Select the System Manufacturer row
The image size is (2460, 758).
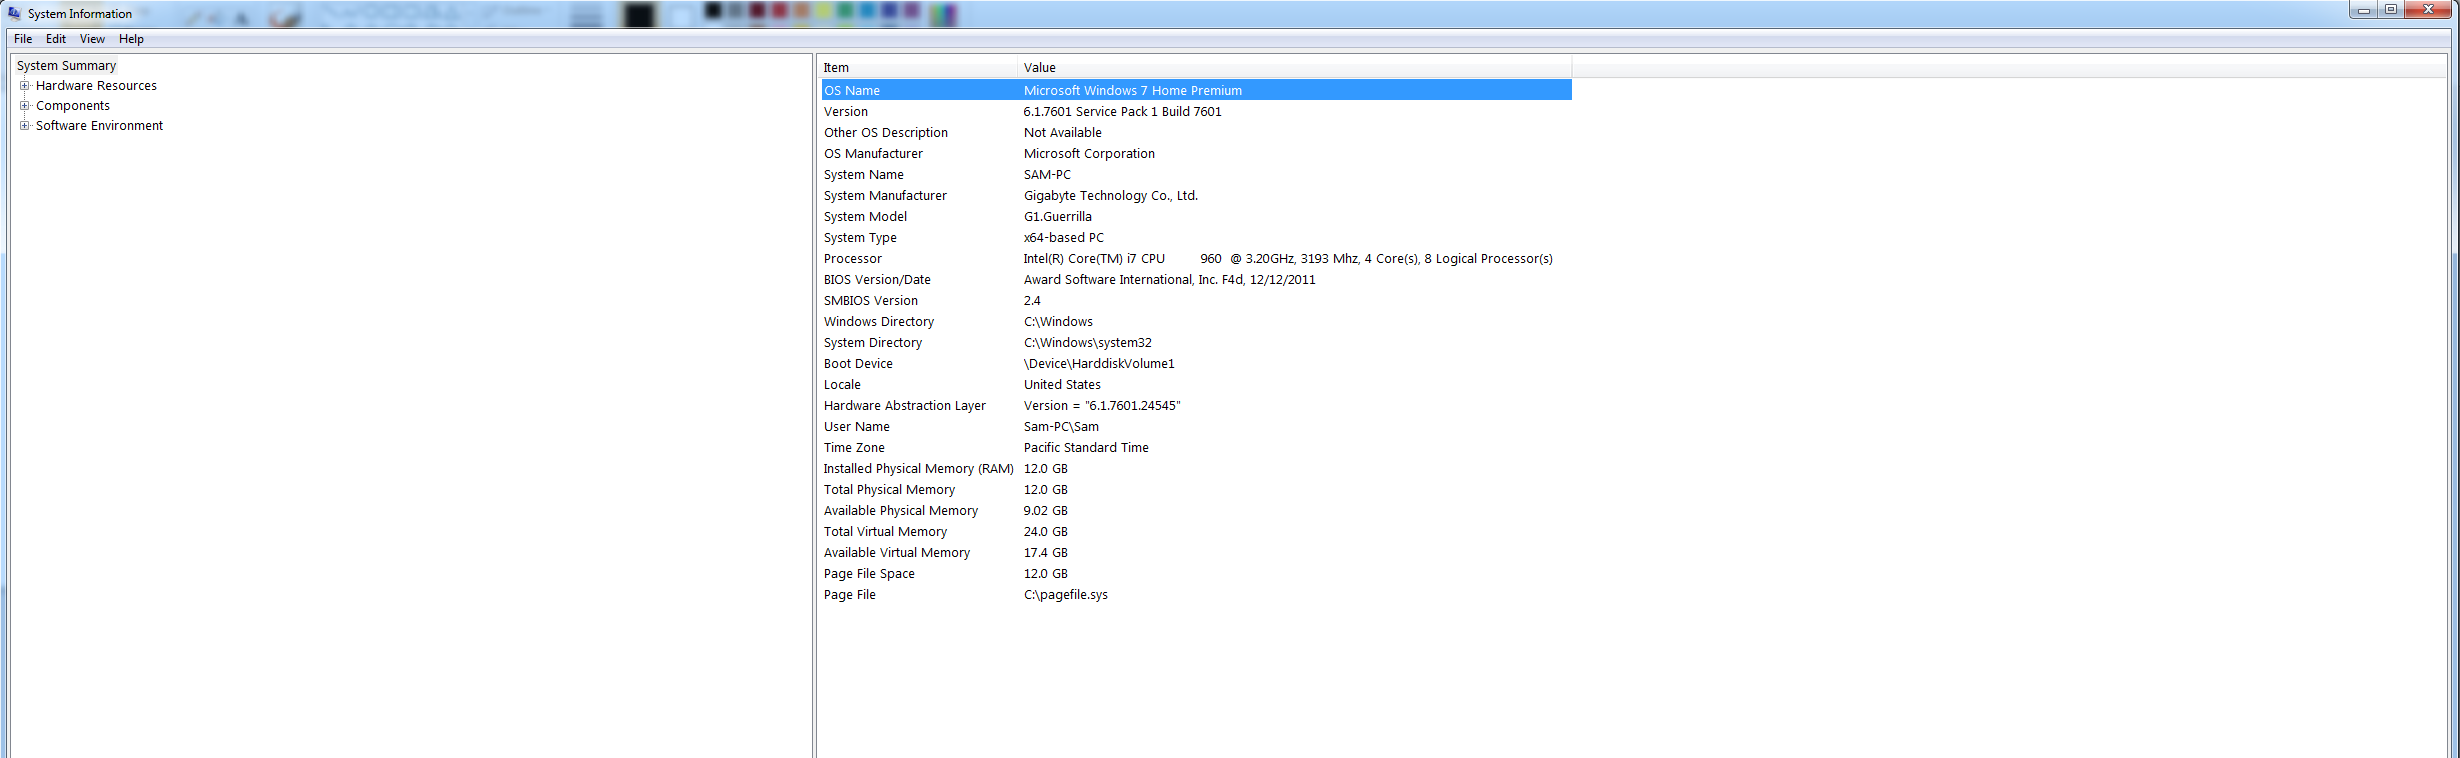tap(885, 196)
